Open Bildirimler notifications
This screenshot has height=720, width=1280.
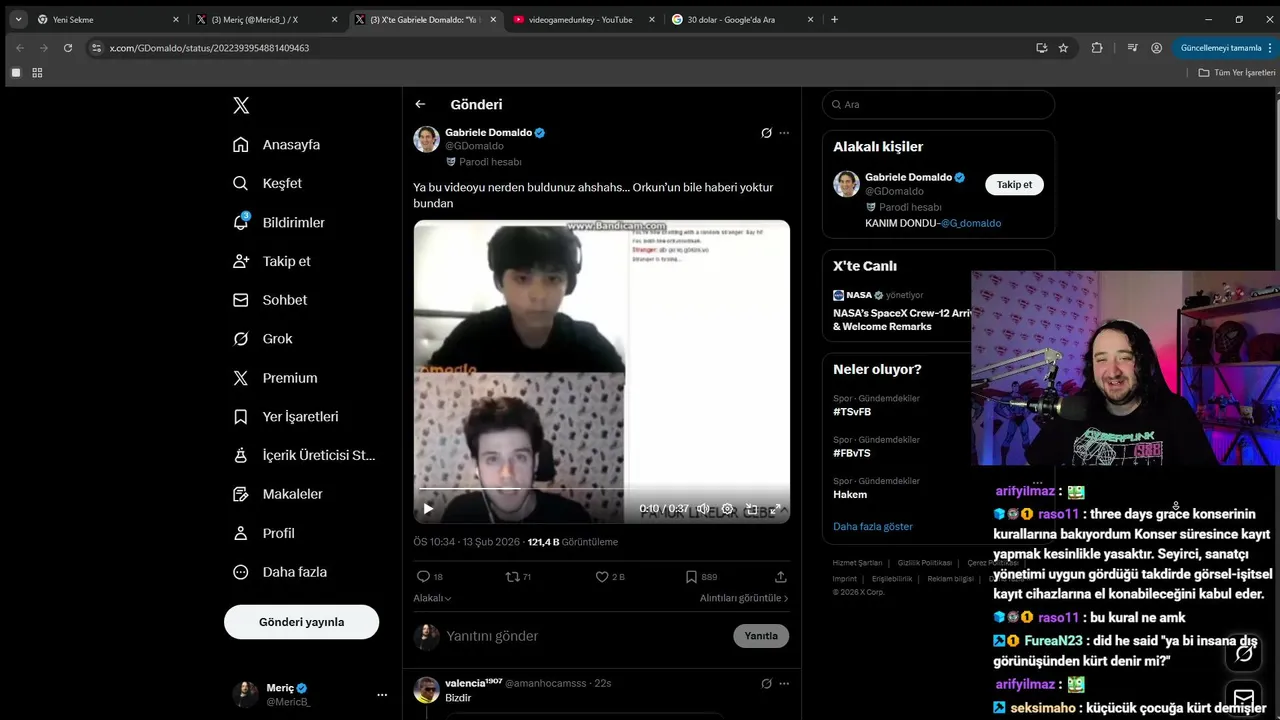[x=279, y=222]
